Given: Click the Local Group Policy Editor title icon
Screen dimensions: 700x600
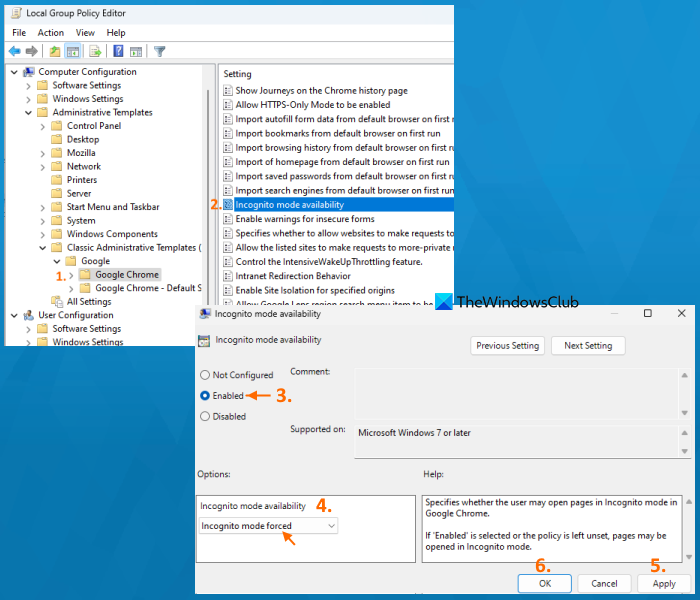Looking at the screenshot, I should (x=17, y=13).
